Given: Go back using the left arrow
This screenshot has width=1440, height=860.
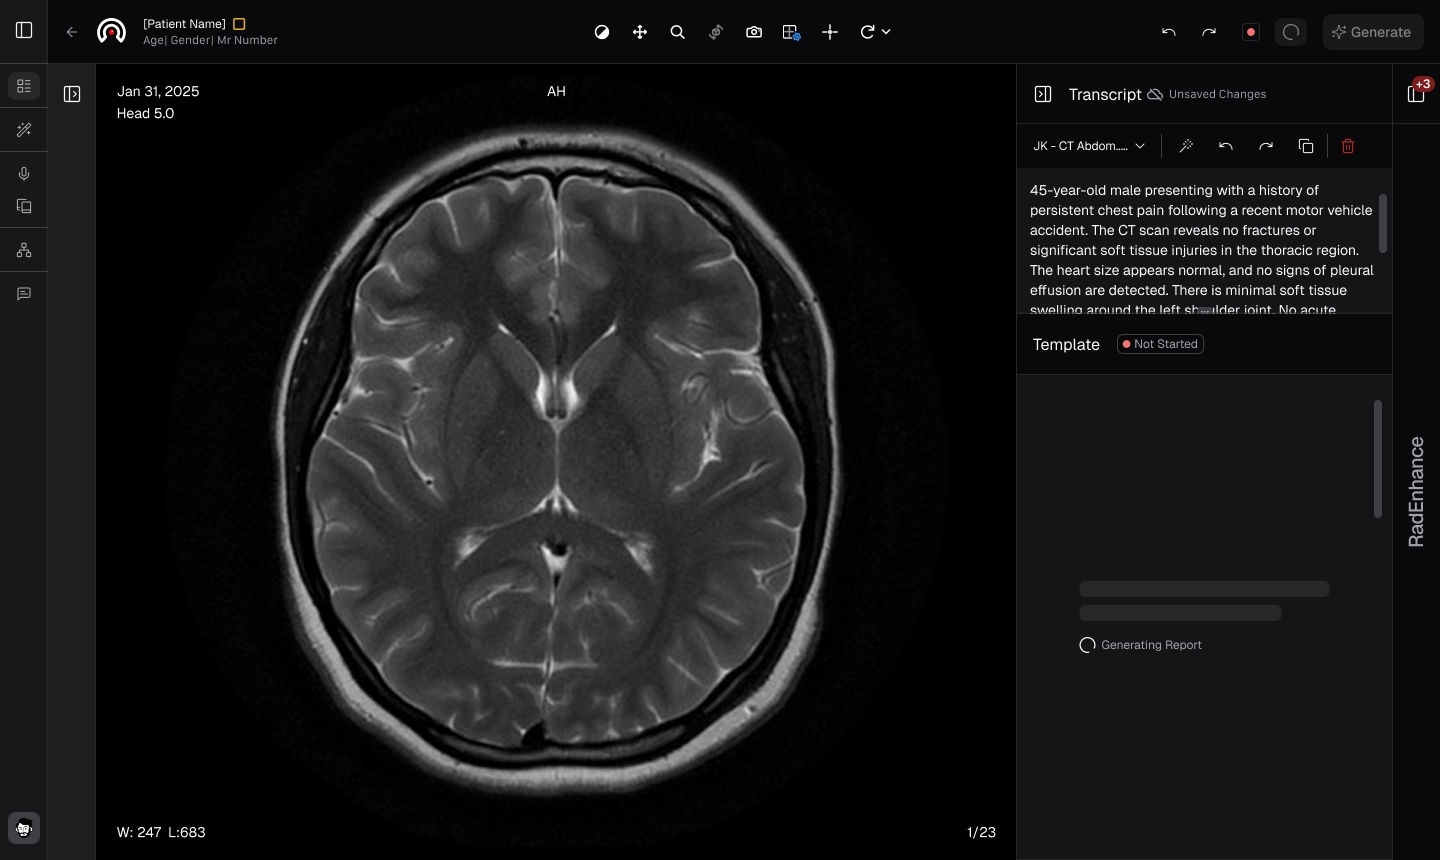Looking at the screenshot, I should coord(72,32).
